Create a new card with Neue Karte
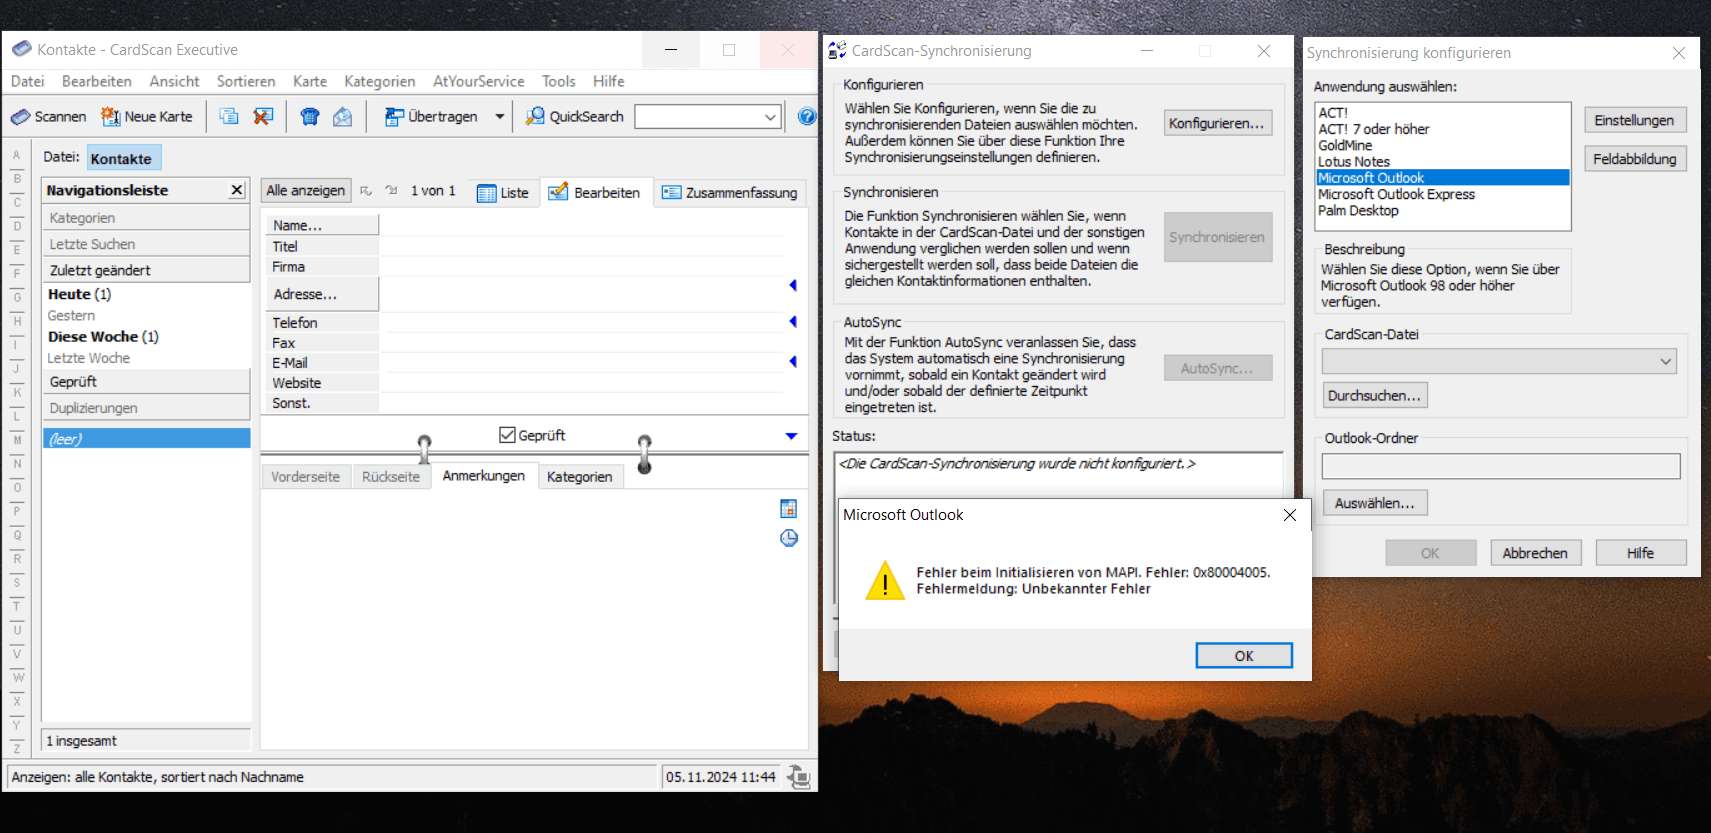 tap(147, 117)
